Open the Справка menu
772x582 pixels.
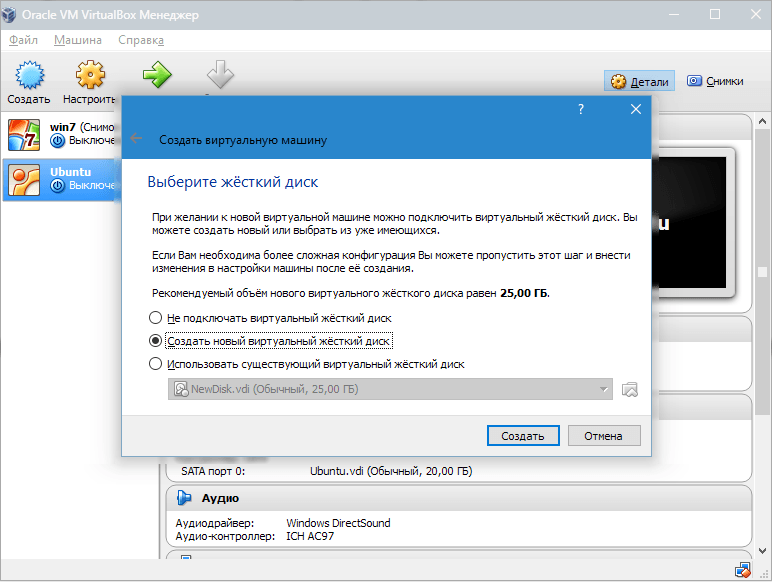click(141, 40)
